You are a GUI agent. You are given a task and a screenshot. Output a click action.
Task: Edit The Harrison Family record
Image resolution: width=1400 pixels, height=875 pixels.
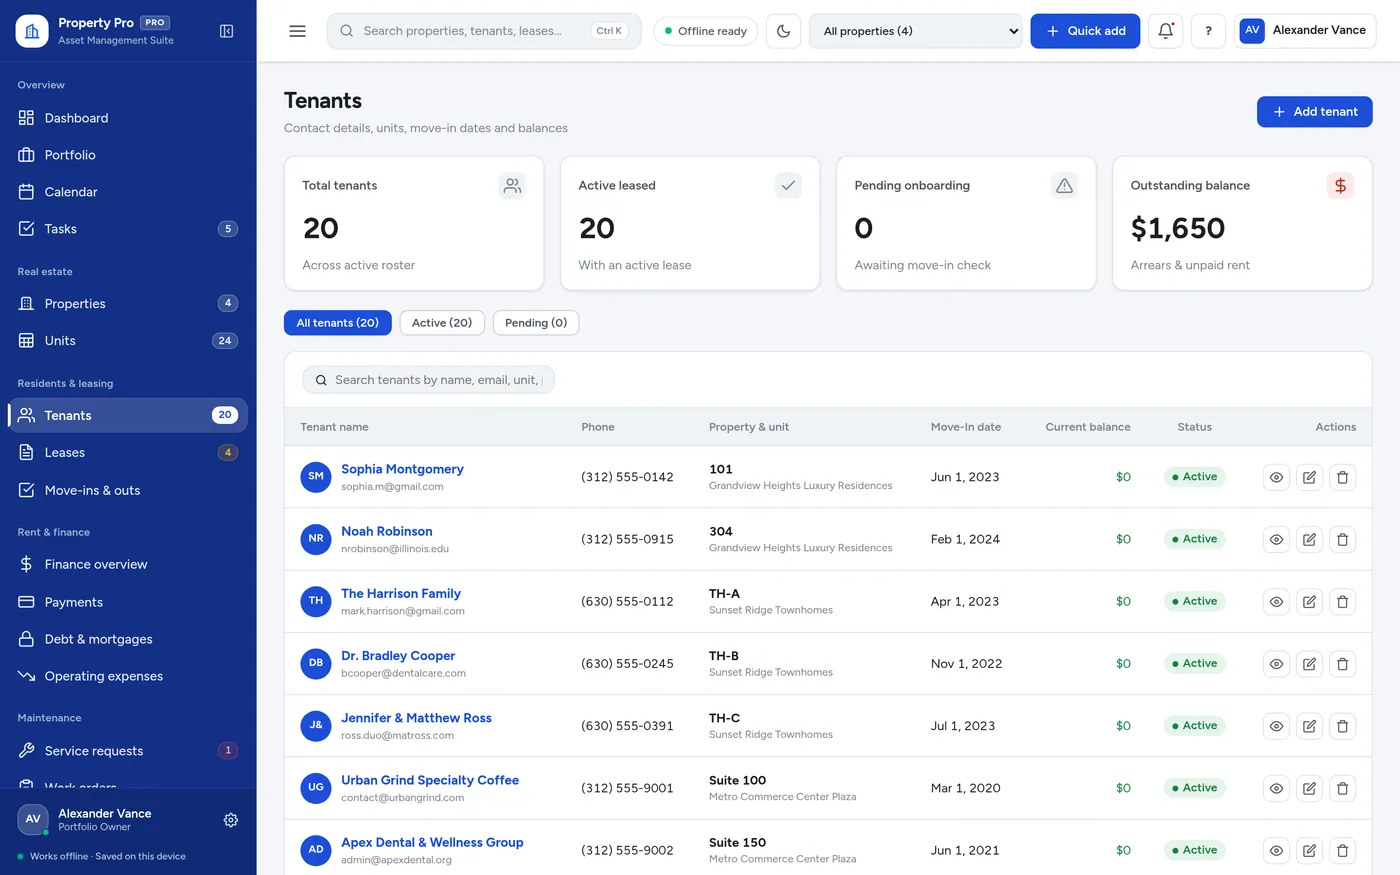click(x=1309, y=602)
